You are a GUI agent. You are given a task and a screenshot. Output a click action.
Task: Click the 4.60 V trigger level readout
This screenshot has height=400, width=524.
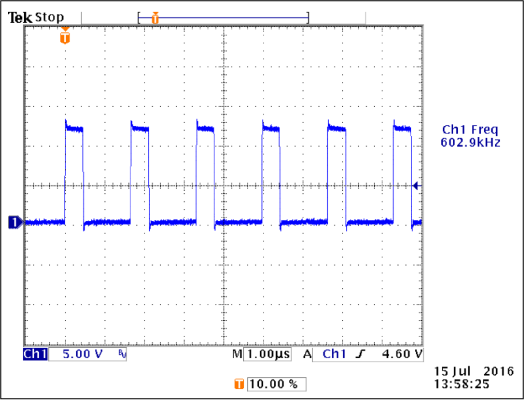click(x=402, y=354)
